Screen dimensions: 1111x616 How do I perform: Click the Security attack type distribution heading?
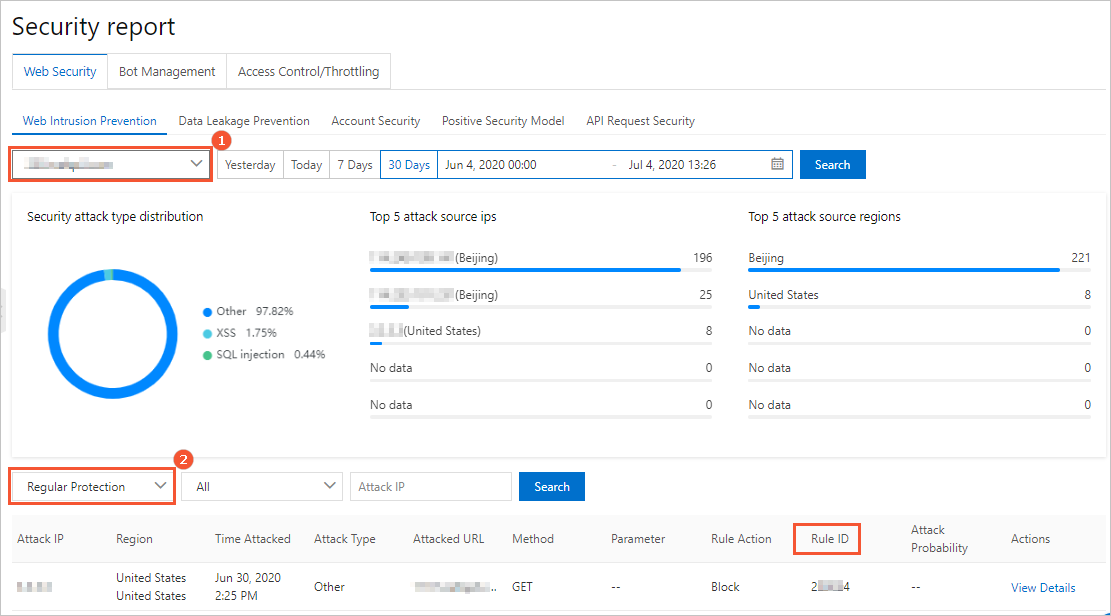[x=115, y=217]
